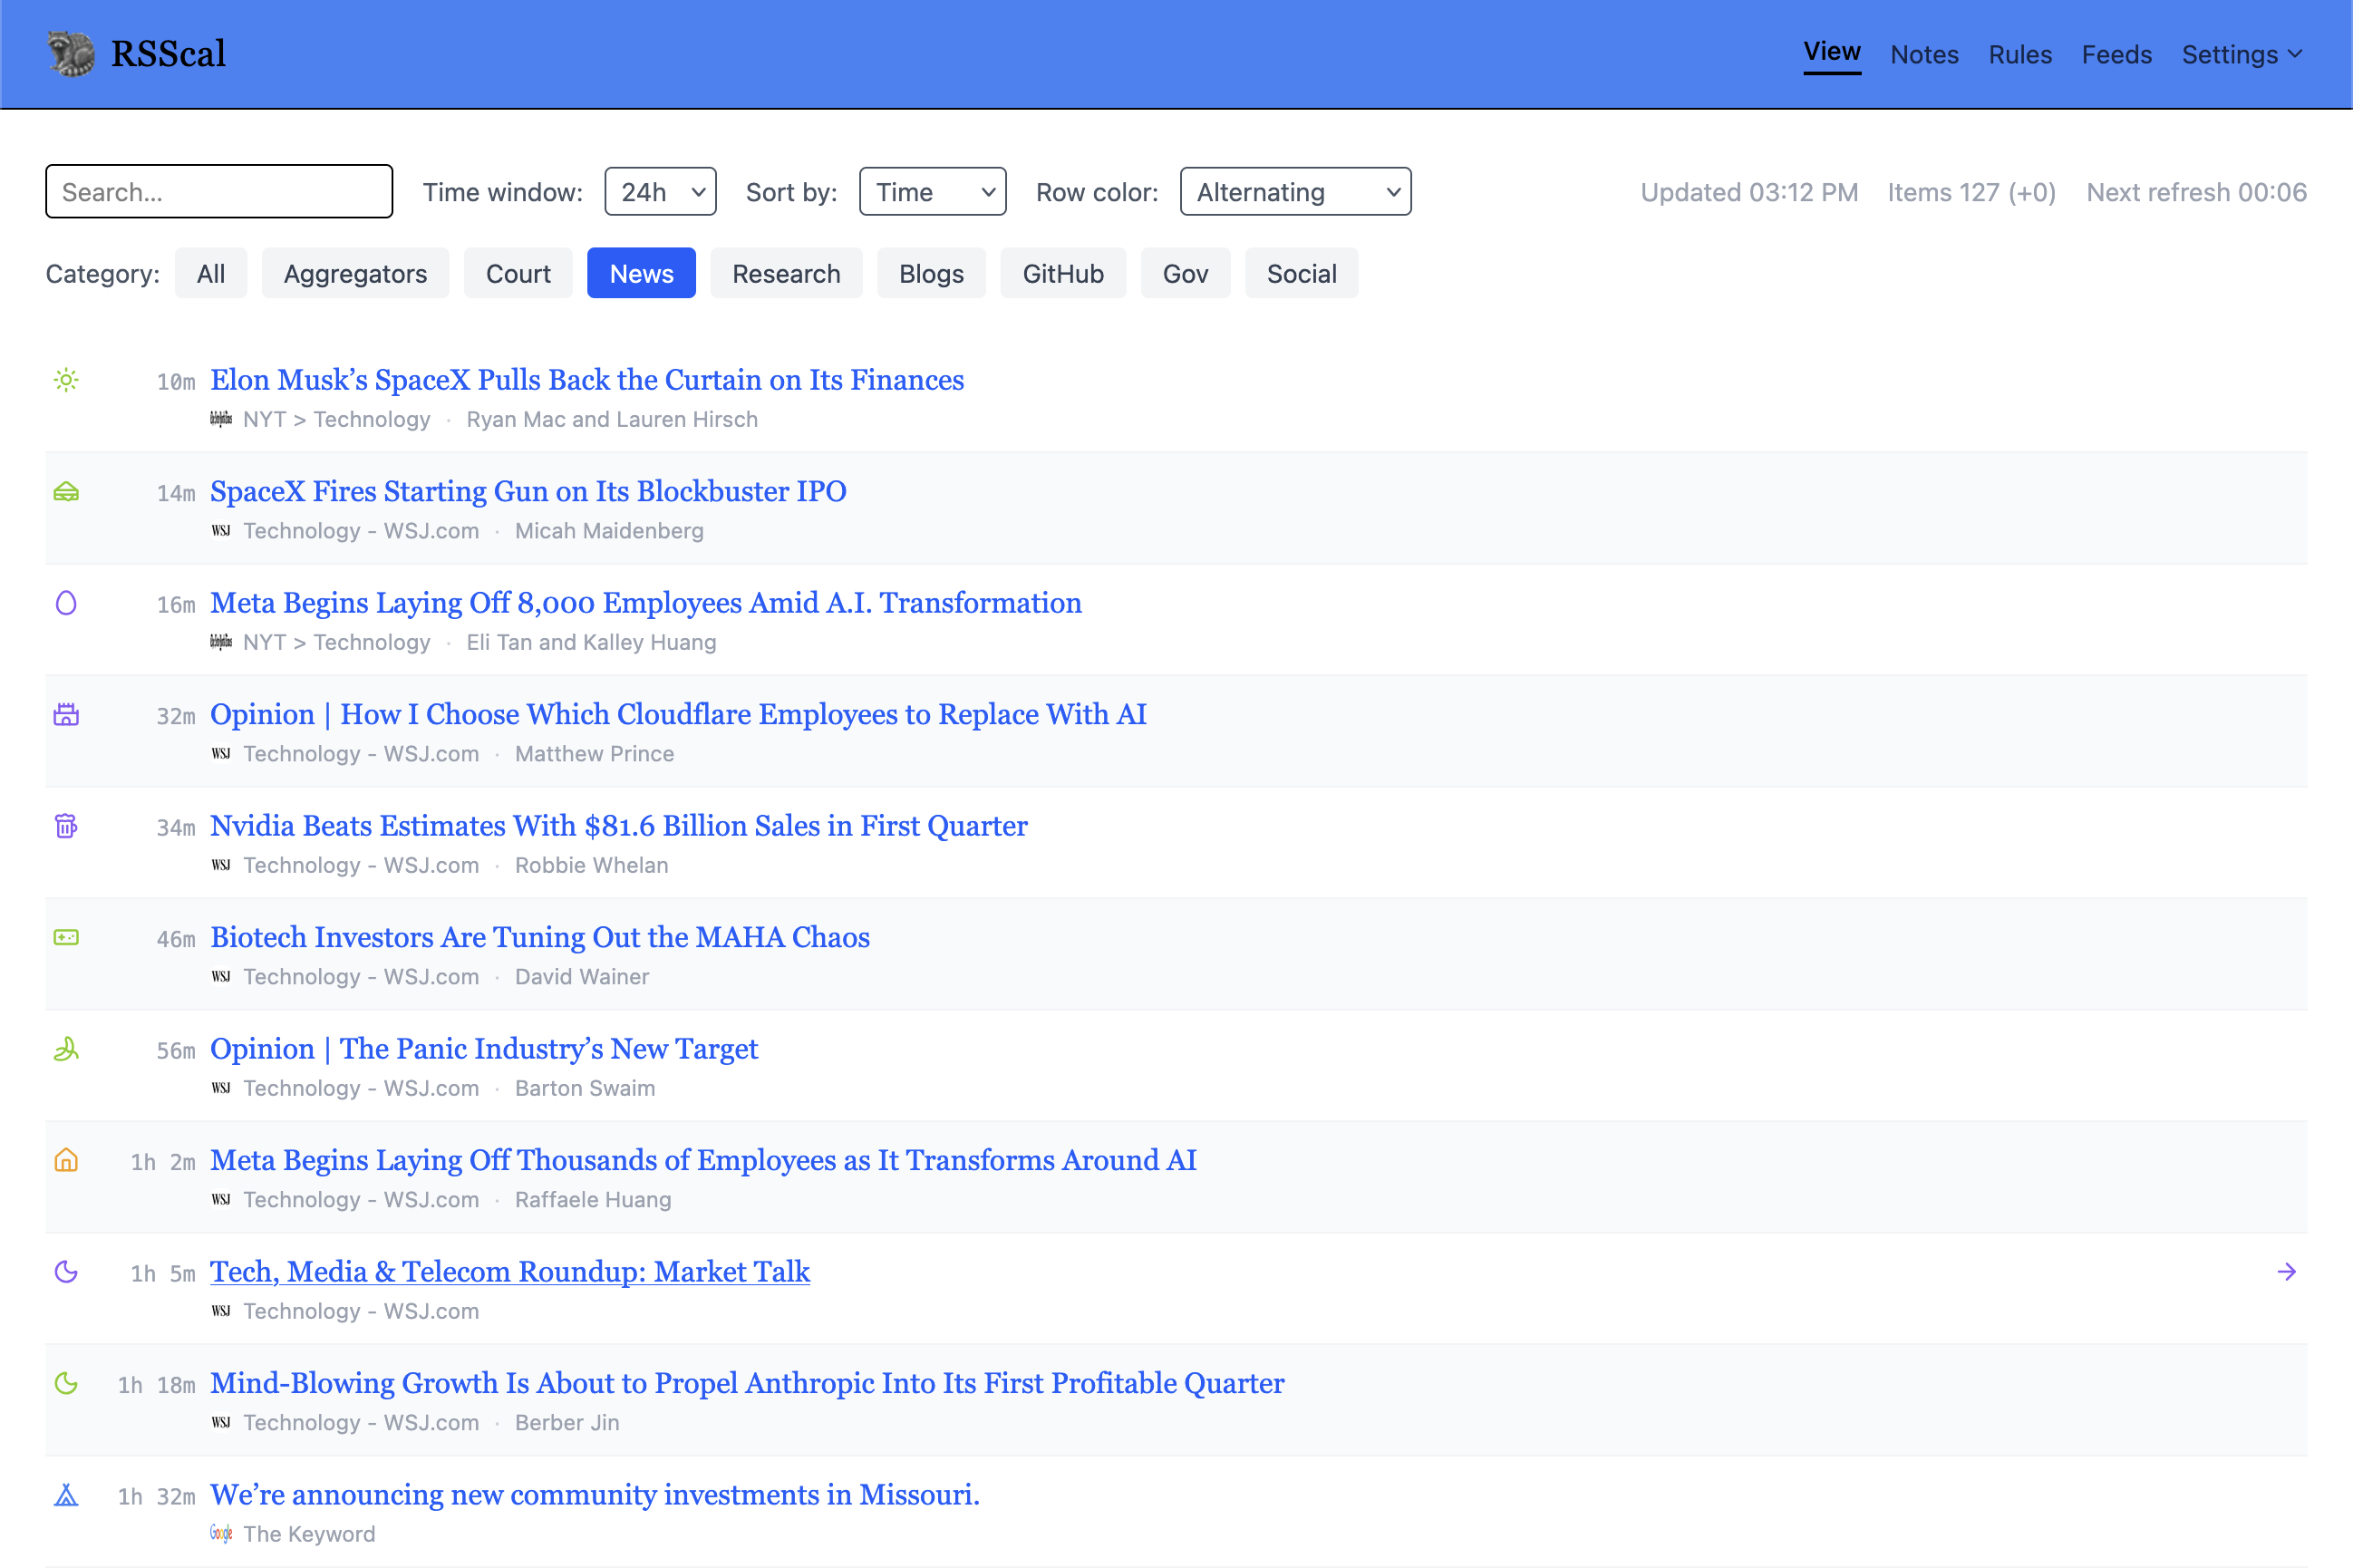
Task: Click Google favicon next to The Keyword
Action: [x=221, y=1534]
